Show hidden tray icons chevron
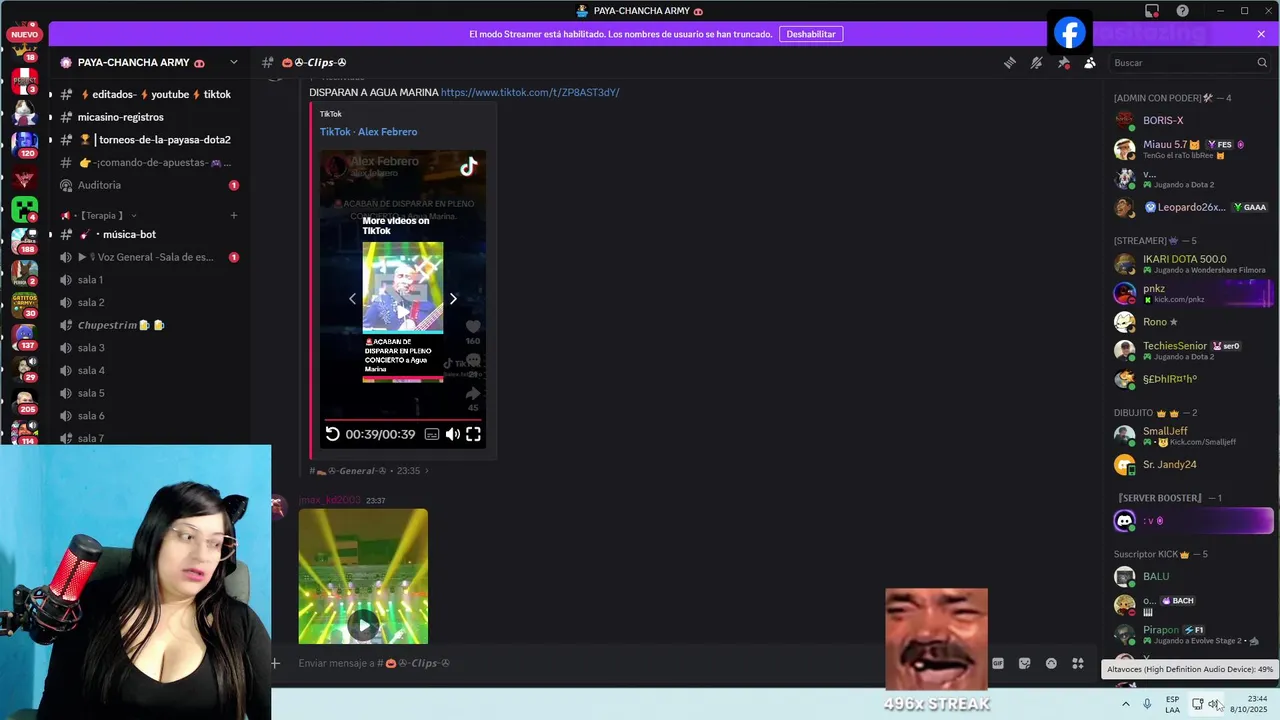 pos(1126,704)
